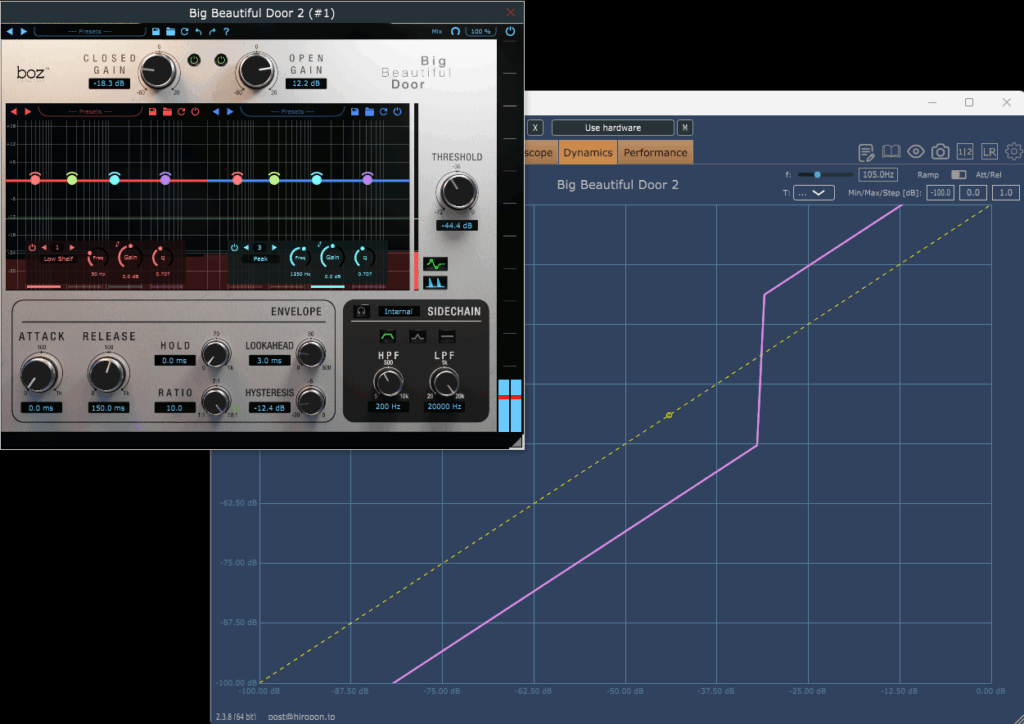Open the Peak filter type selector
1024x724 pixels.
(261, 259)
